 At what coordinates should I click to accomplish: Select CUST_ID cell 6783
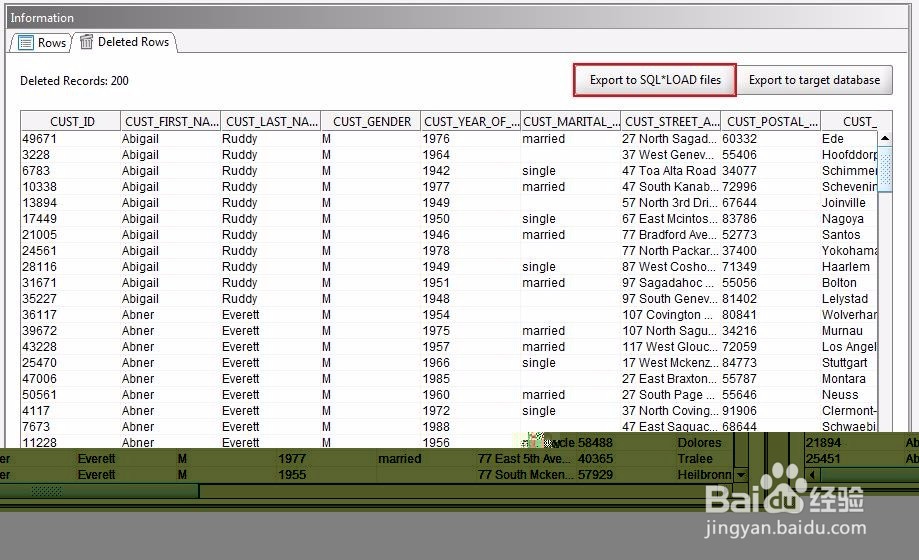coord(70,171)
